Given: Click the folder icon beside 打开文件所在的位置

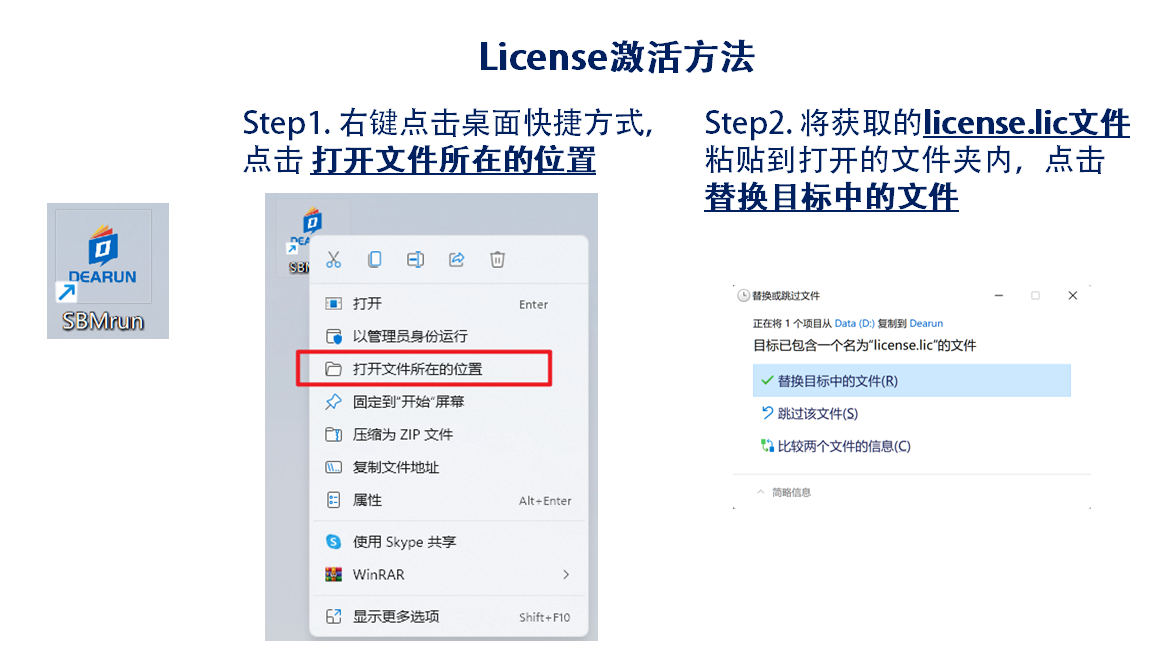Looking at the screenshot, I should (x=334, y=368).
